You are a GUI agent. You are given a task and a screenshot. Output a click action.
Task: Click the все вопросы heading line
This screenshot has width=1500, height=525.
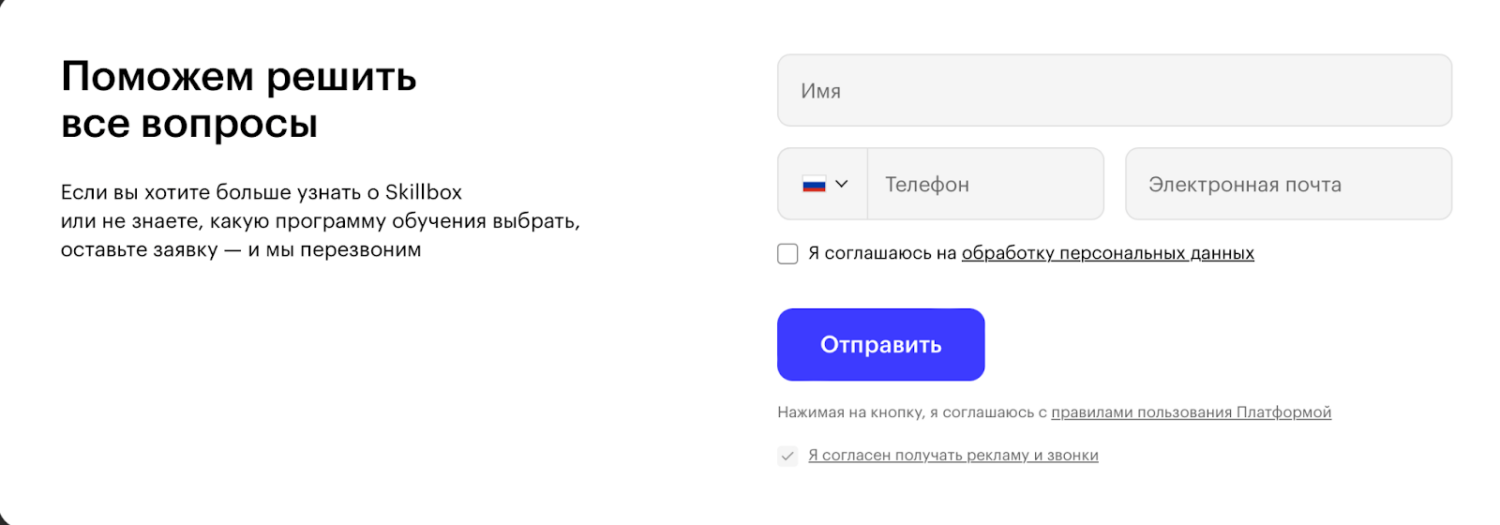pos(189,125)
